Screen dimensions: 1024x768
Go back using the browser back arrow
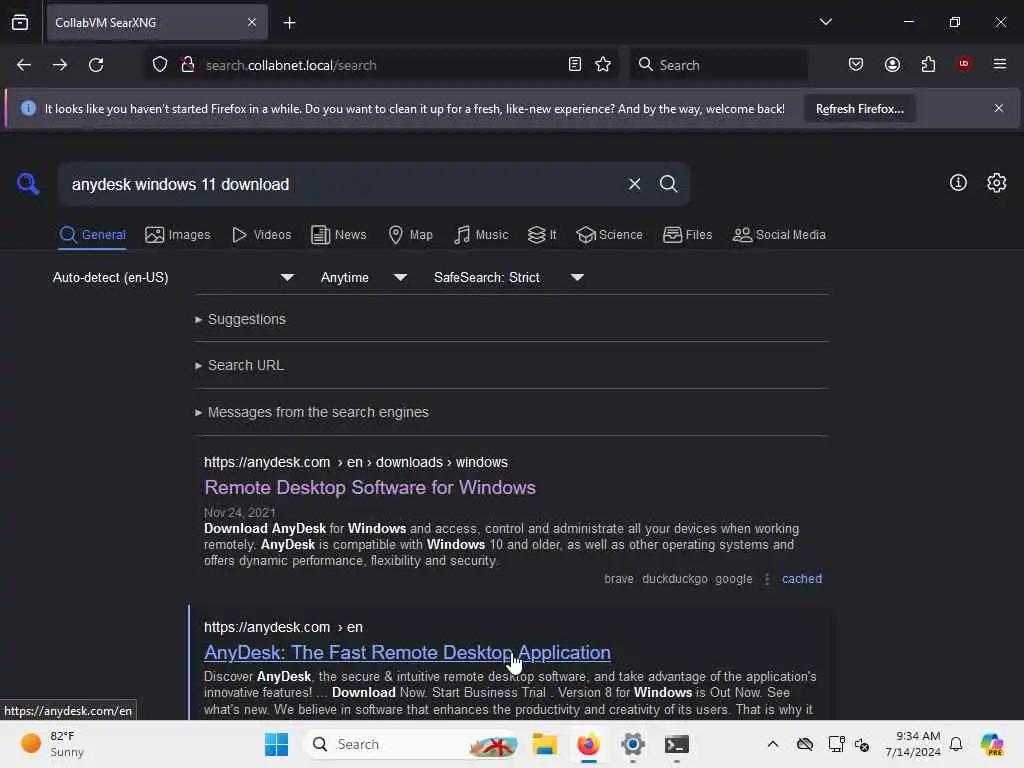pyautogui.click(x=24, y=65)
